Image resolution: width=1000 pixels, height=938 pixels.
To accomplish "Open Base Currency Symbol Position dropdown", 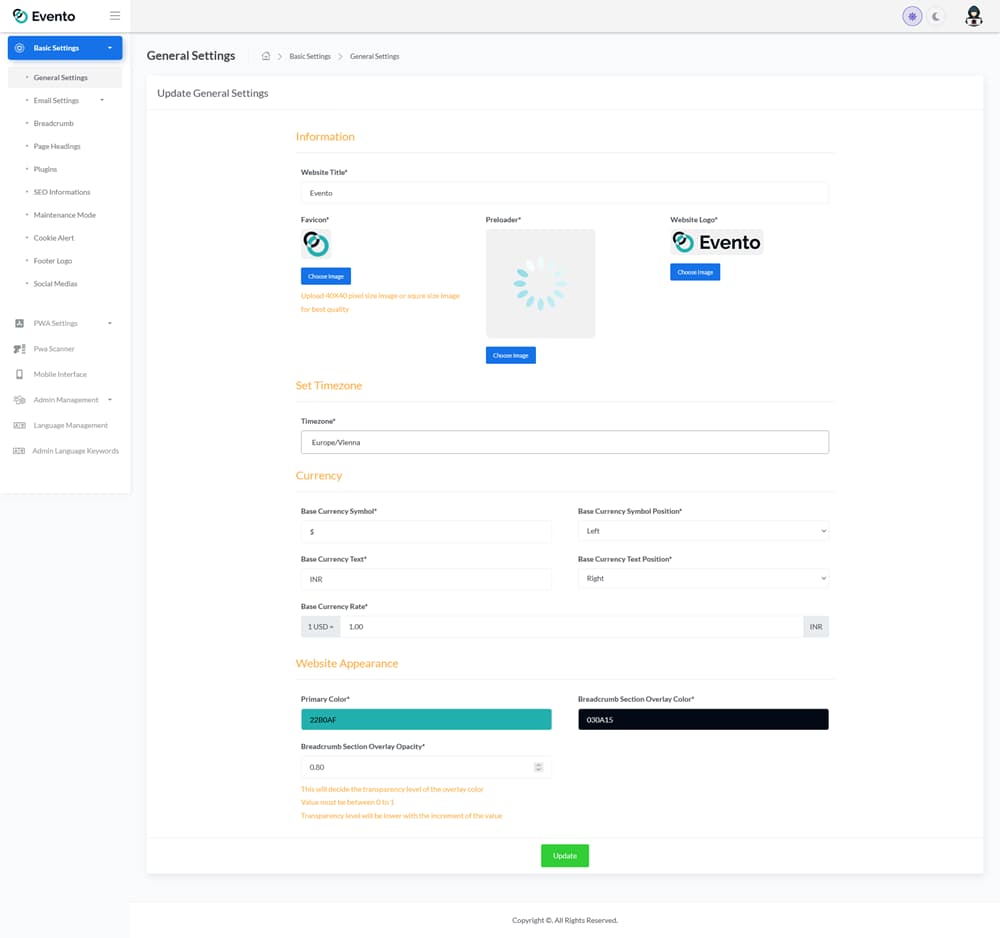I will [703, 531].
